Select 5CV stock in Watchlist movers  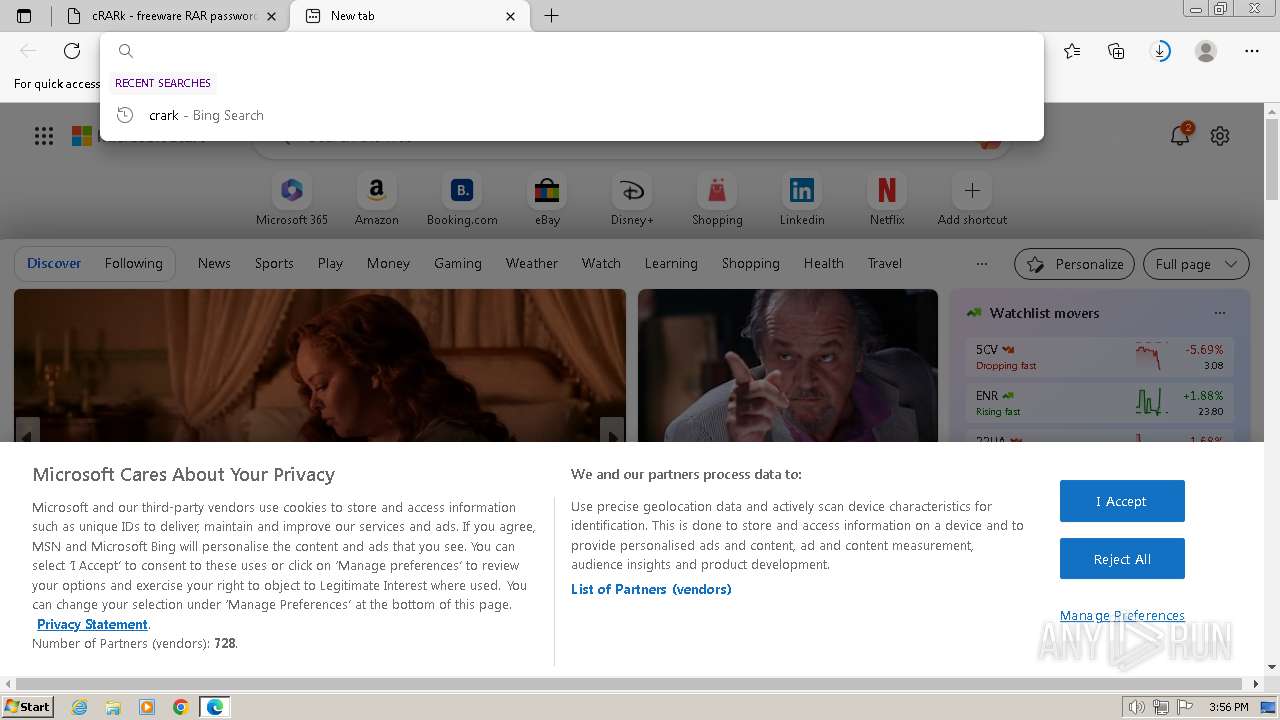point(1099,357)
